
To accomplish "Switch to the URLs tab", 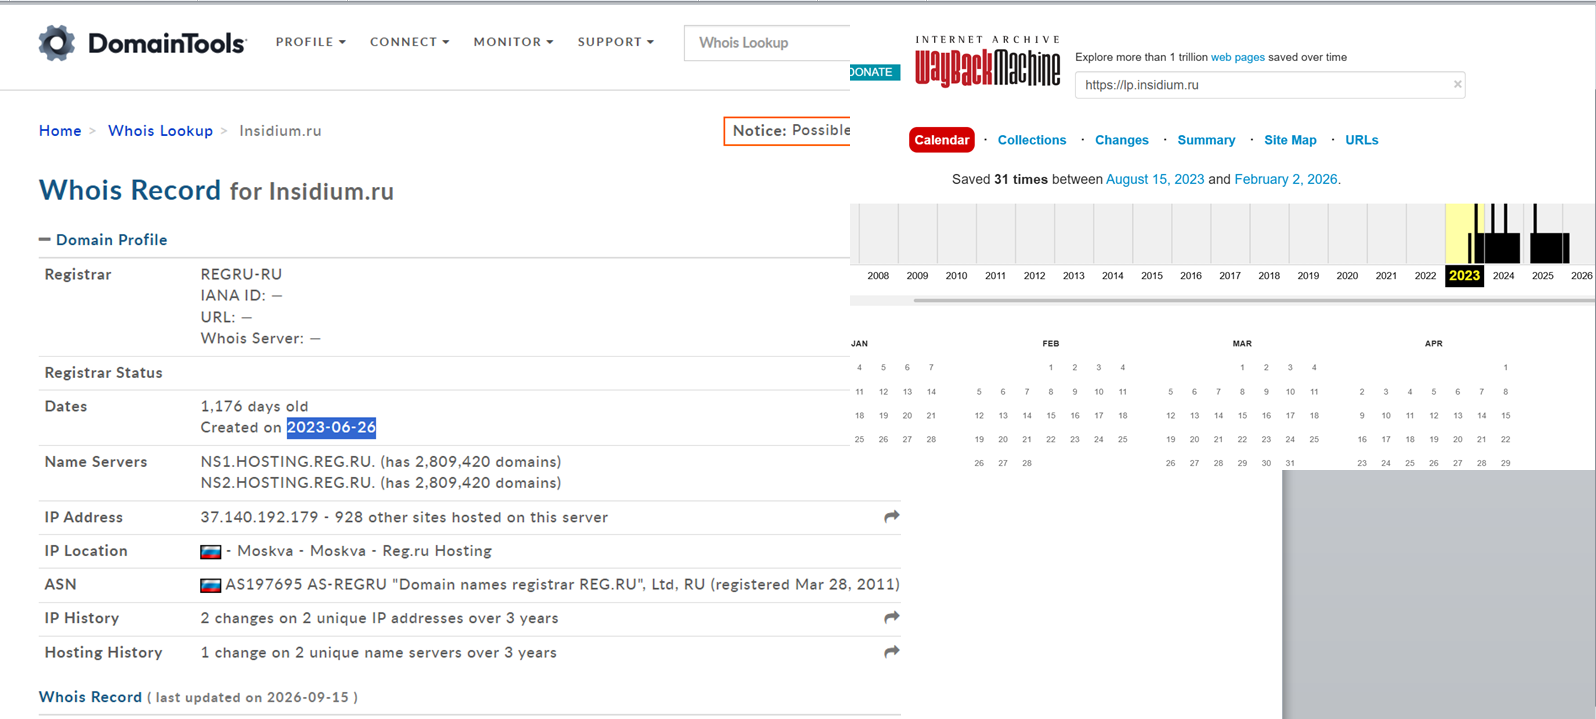I will (x=1362, y=140).
